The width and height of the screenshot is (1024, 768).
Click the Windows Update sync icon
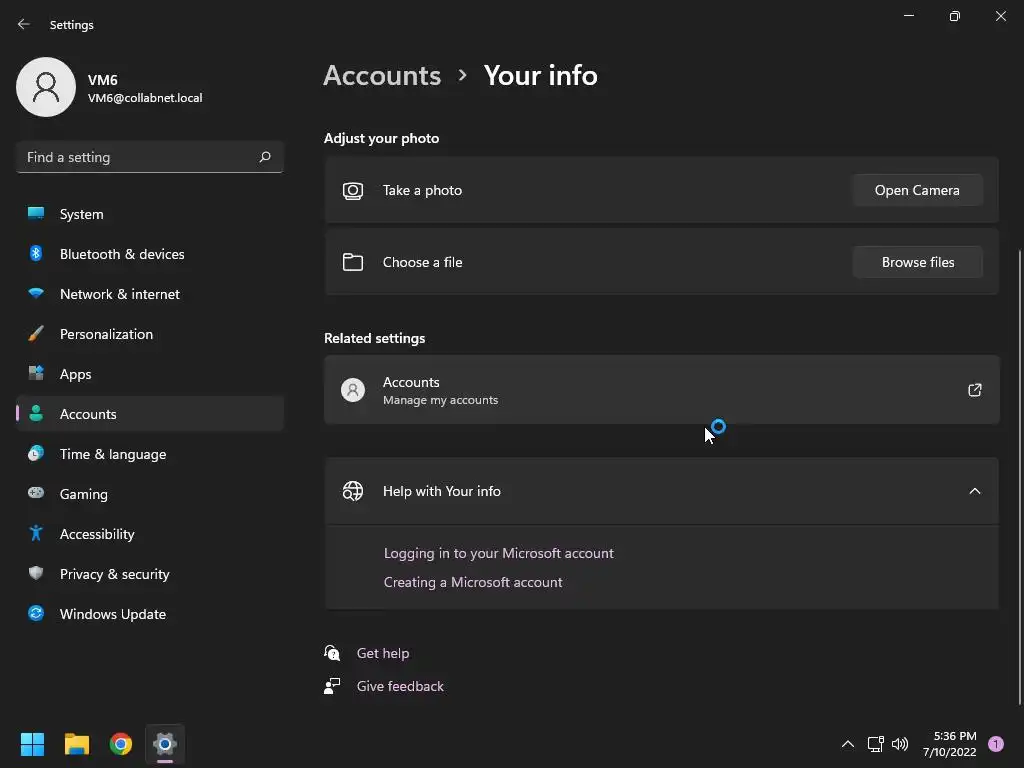pos(36,614)
